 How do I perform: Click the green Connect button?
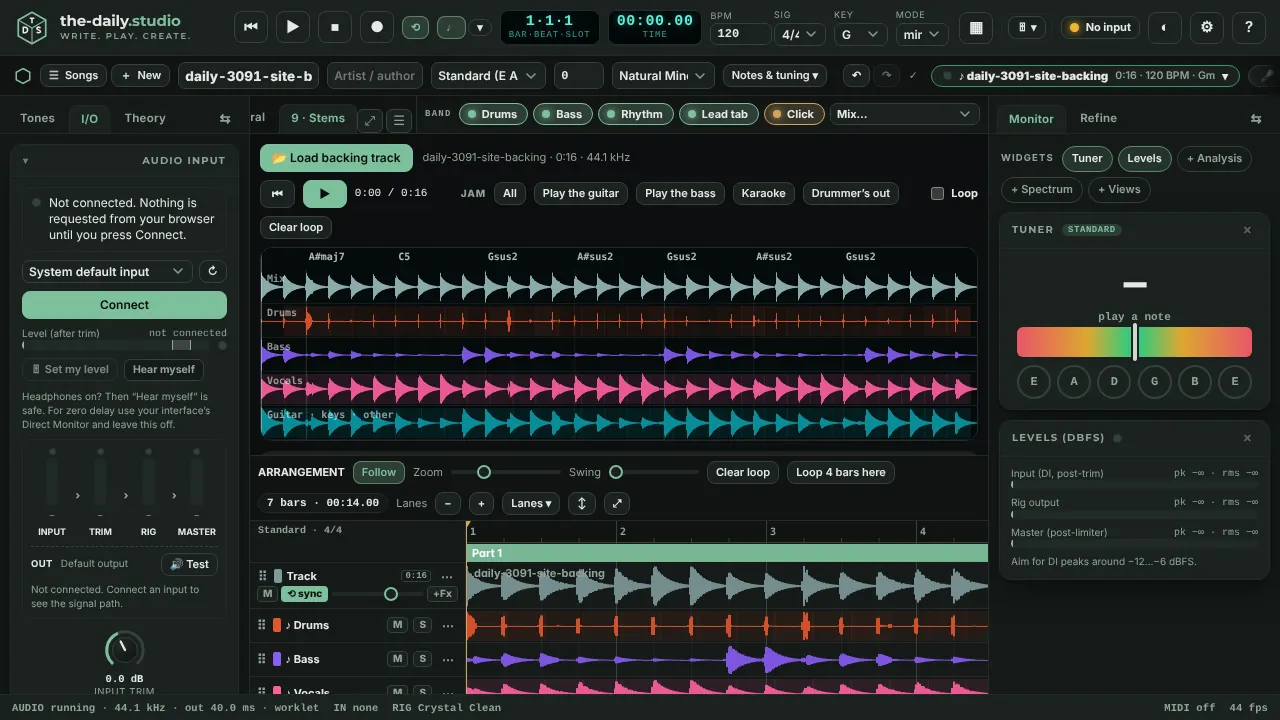(124, 305)
